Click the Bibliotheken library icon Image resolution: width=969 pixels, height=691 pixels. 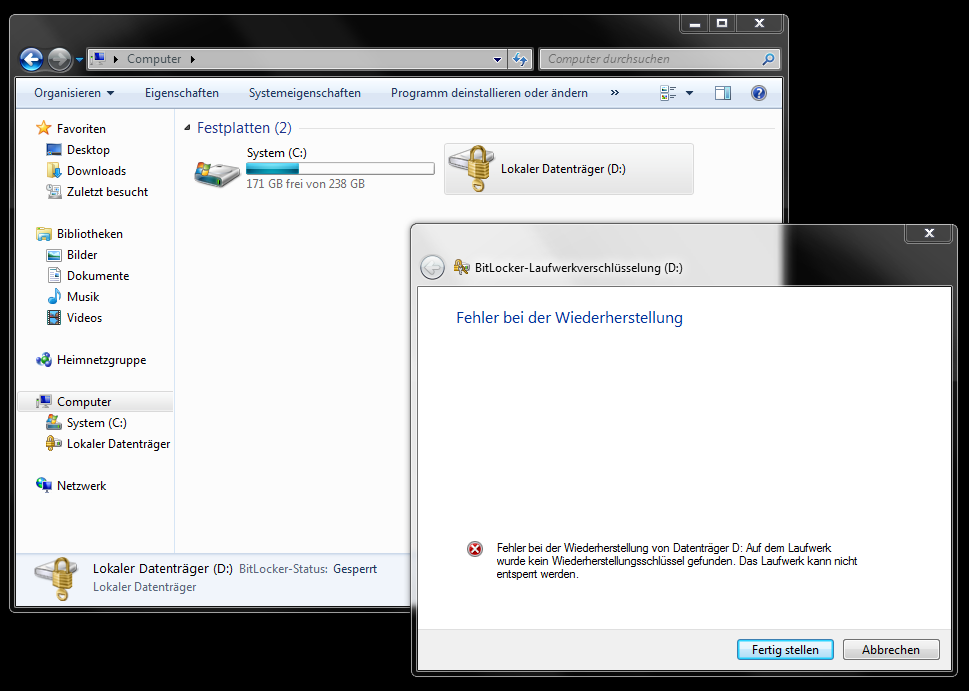[x=43, y=234]
